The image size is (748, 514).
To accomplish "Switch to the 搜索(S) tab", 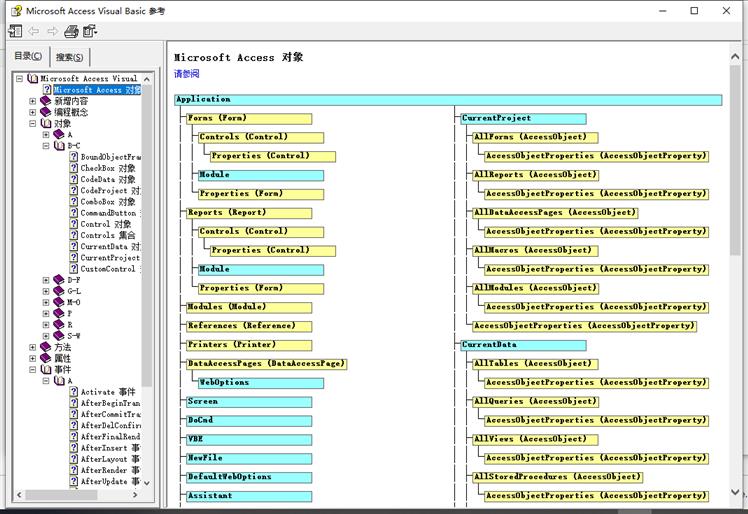I will [x=70, y=57].
